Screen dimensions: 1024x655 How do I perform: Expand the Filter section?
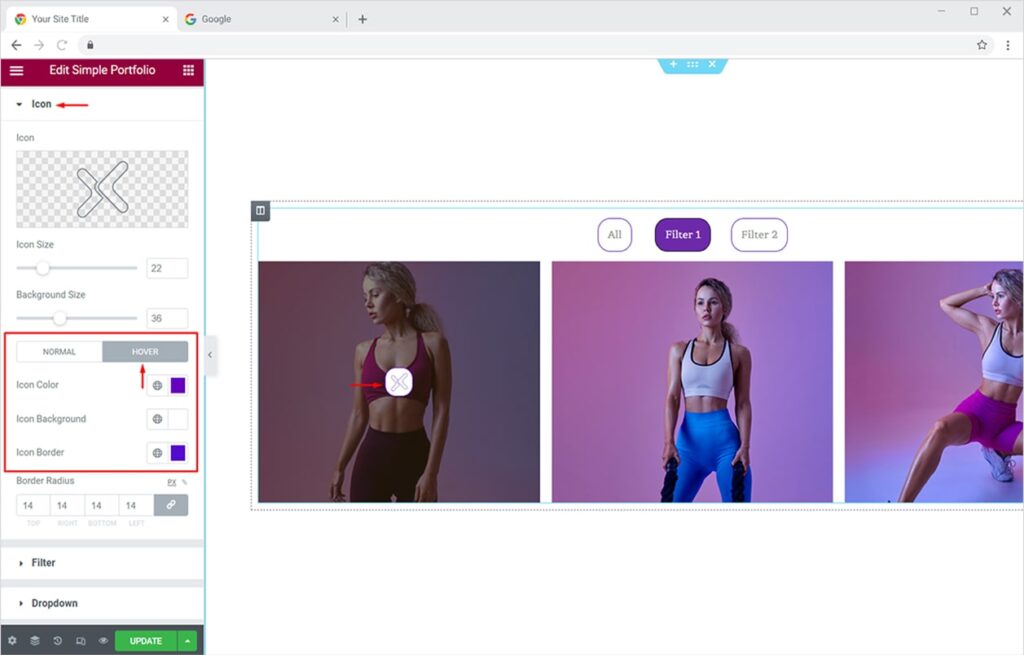(43, 563)
